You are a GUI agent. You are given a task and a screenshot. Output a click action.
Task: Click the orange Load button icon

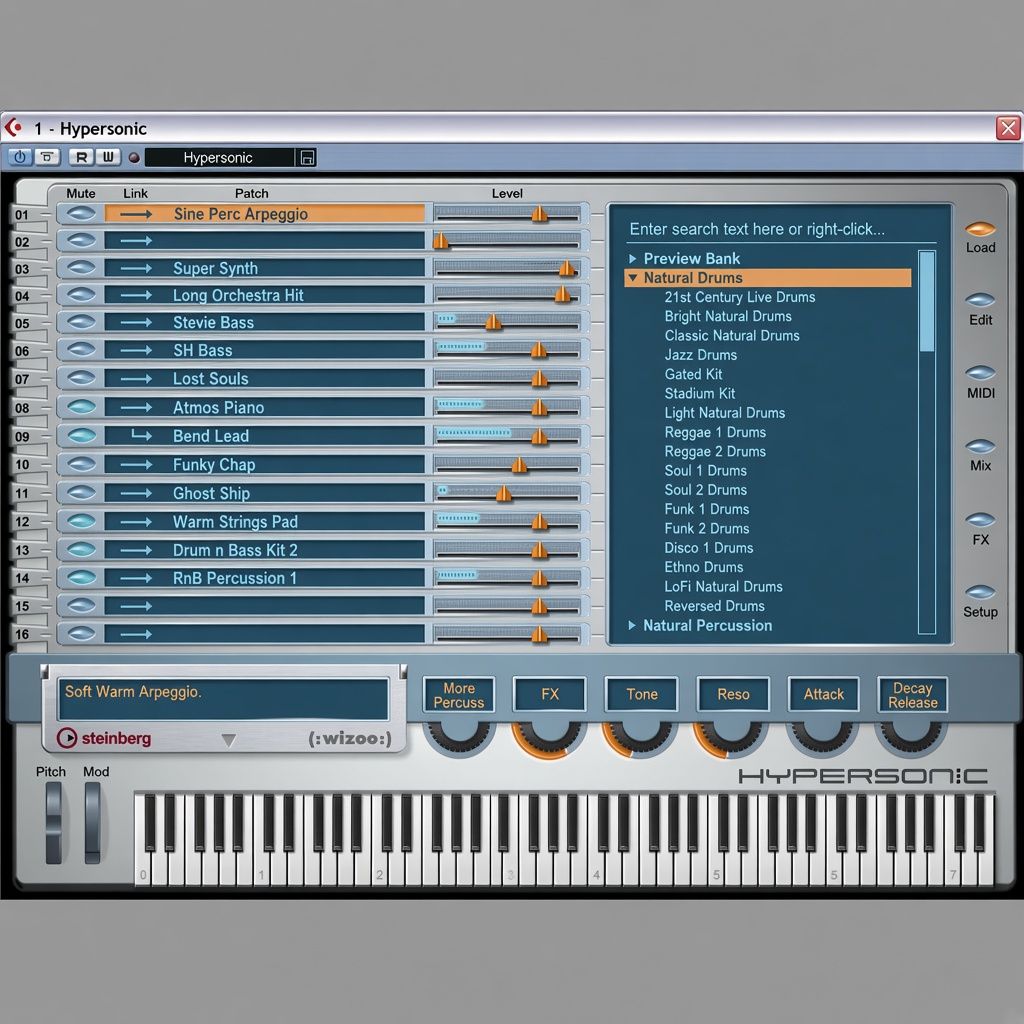(980, 229)
